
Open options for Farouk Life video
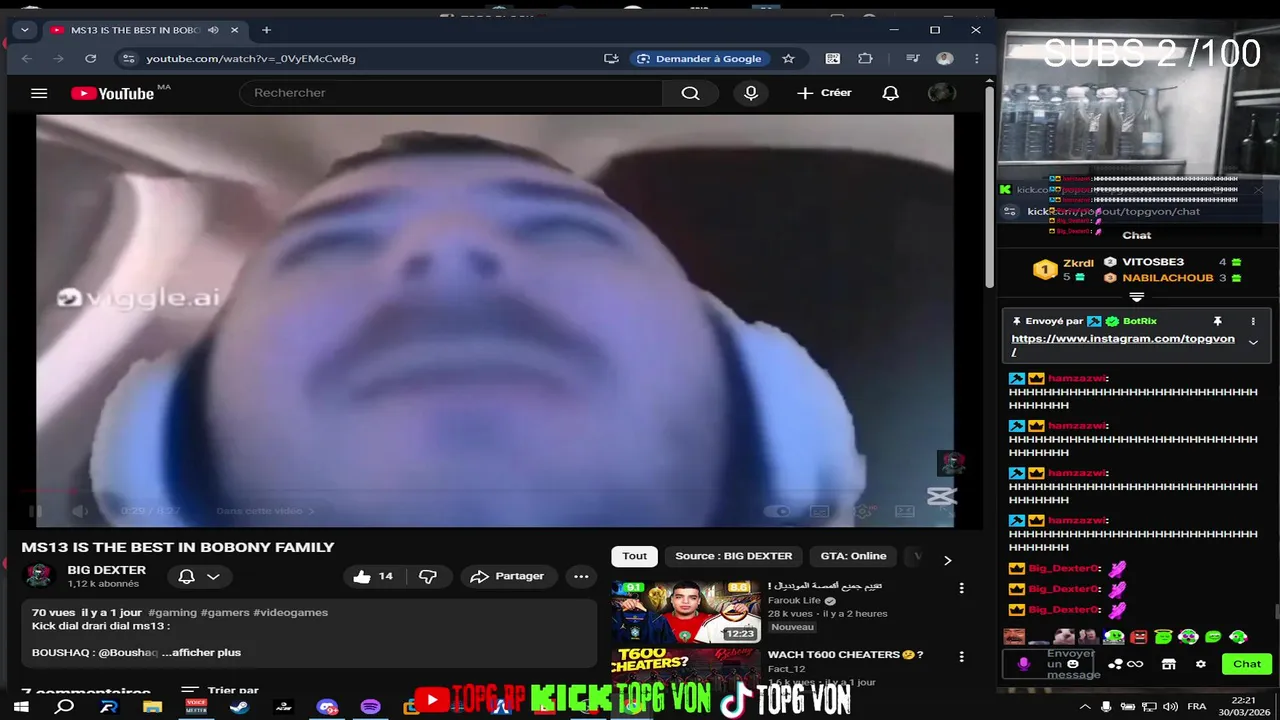961,588
